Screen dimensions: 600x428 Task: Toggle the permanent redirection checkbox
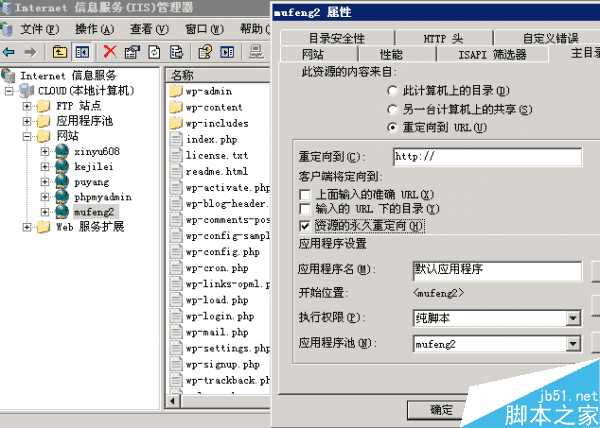(x=305, y=226)
